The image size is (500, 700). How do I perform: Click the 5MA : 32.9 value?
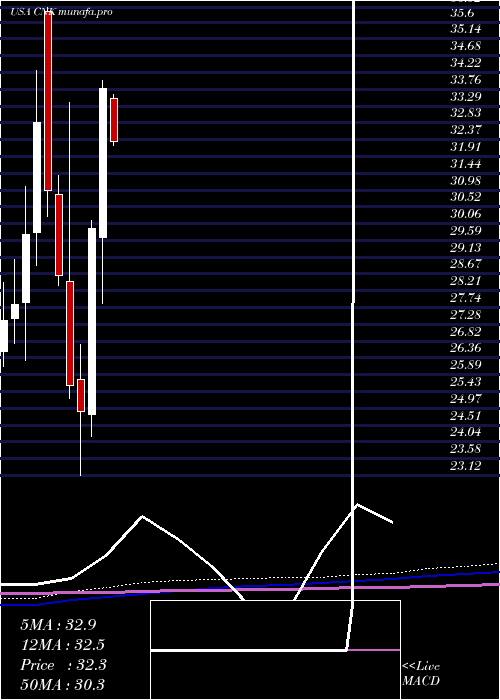pos(58,625)
